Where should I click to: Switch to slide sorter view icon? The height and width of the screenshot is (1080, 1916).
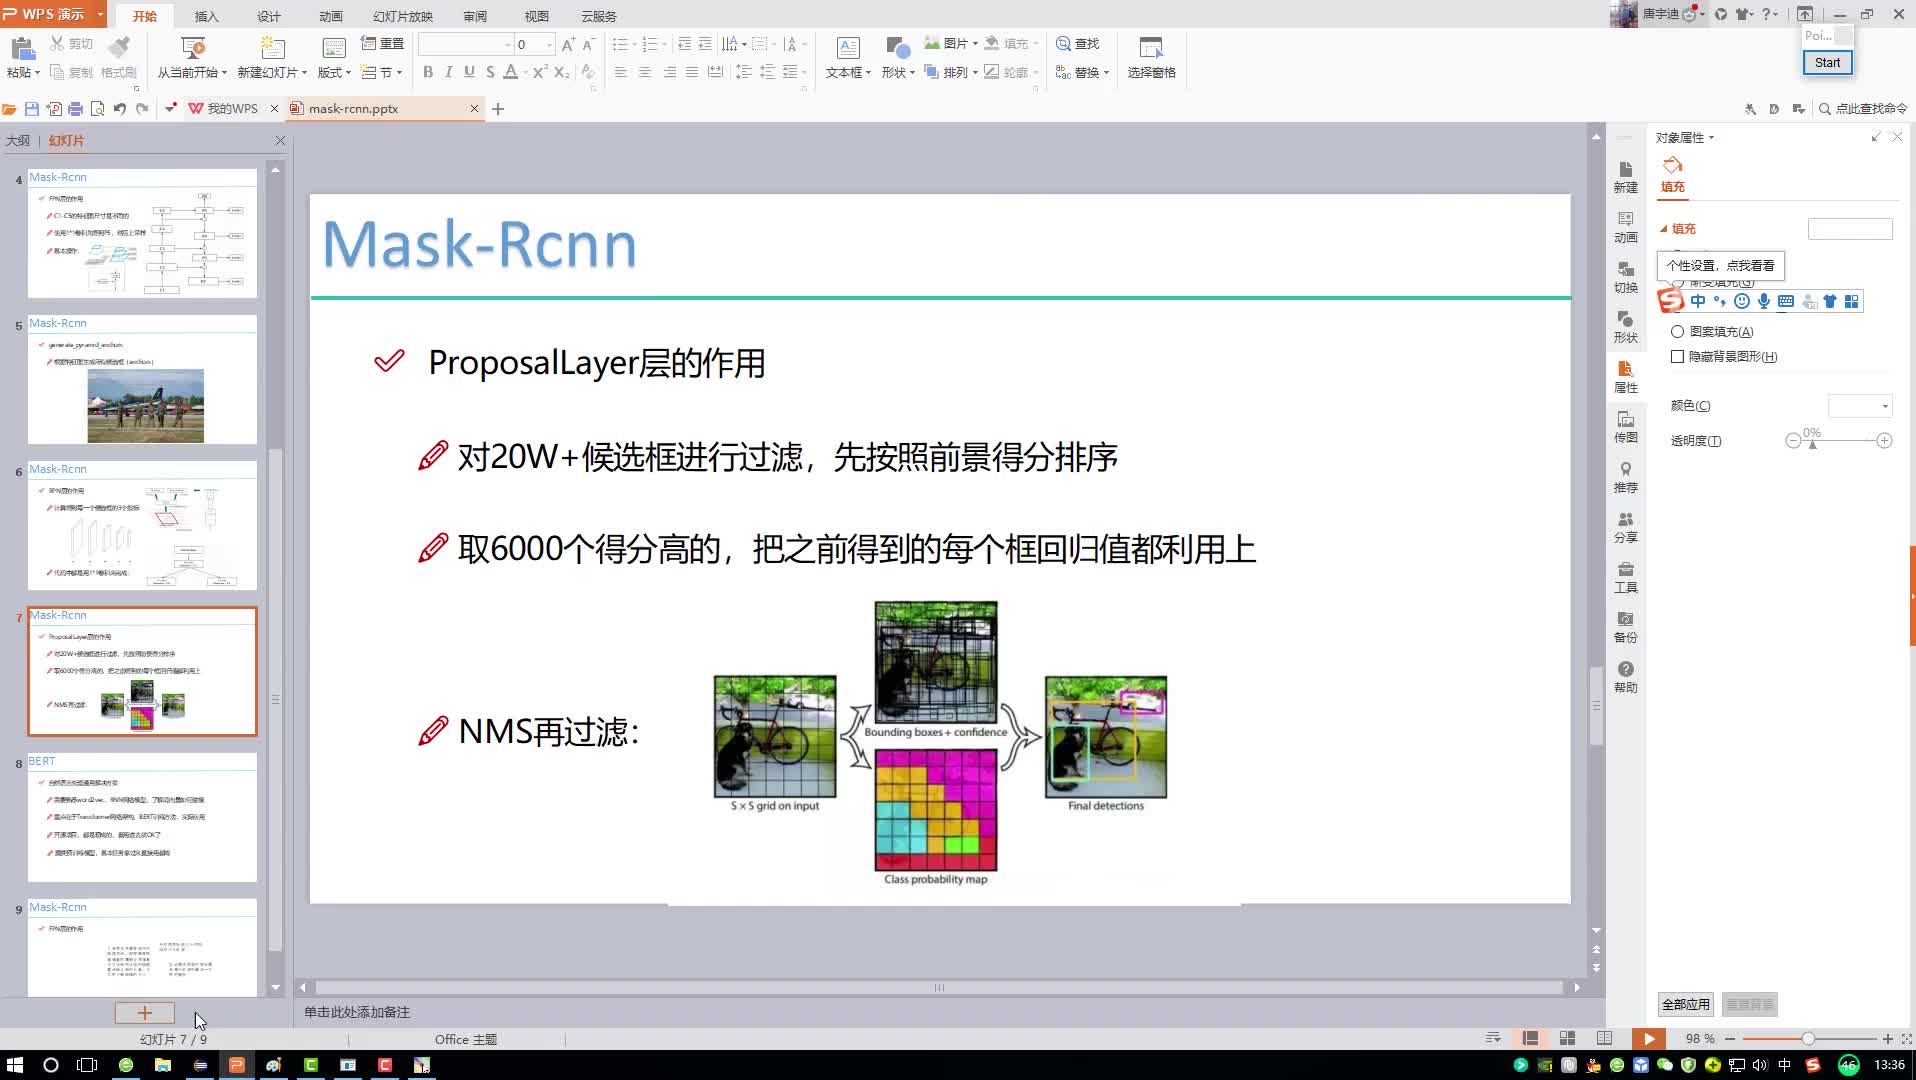click(x=1567, y=1038)
